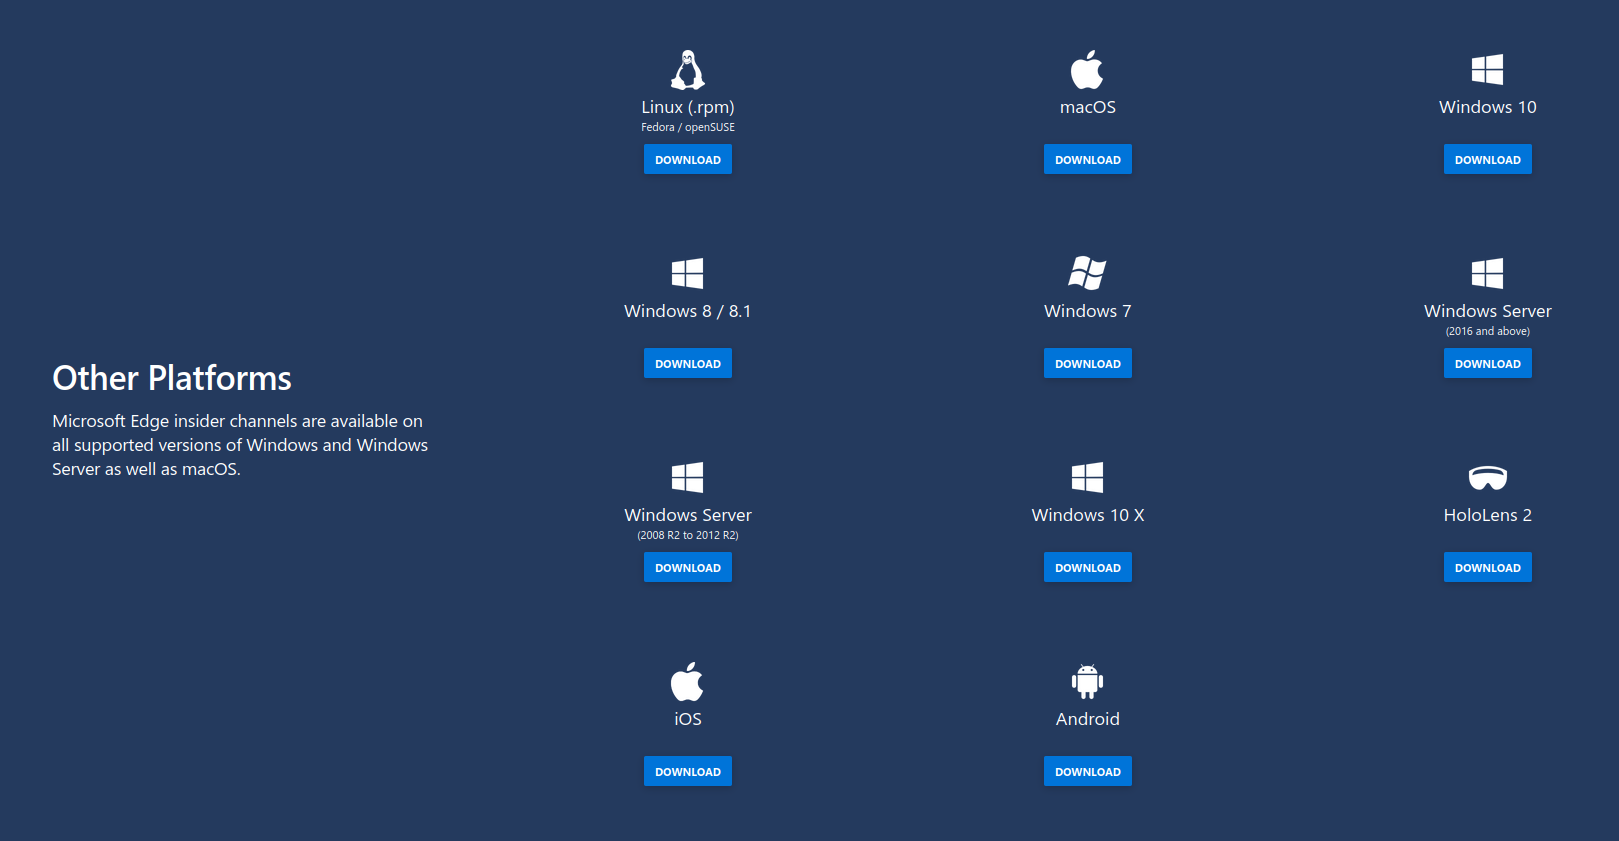Click the 'macOS' platform label
The height and width of the screenshot is (841, 1619).
tap(1088, 107)
